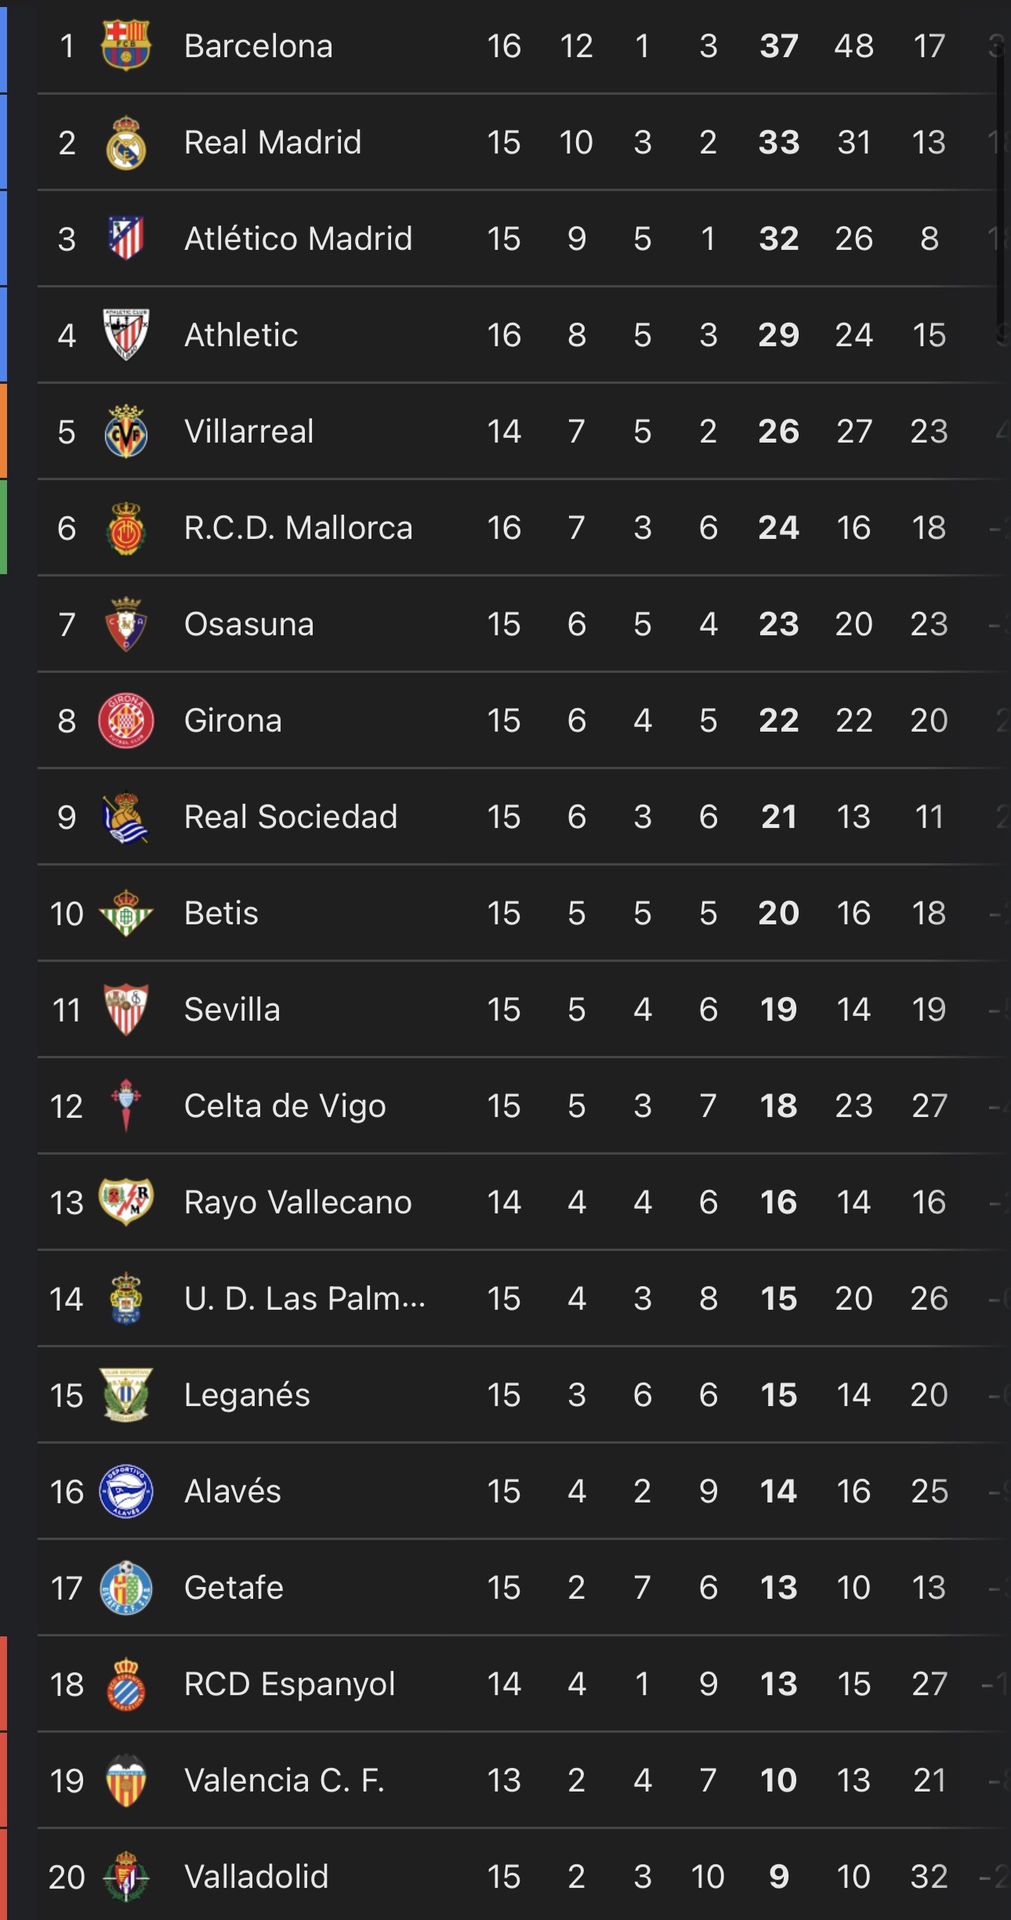The width and height of the screenshot is (1011, 1920).
Task: Click Valladolid's bold points value 9
Action: (779, 1877)
